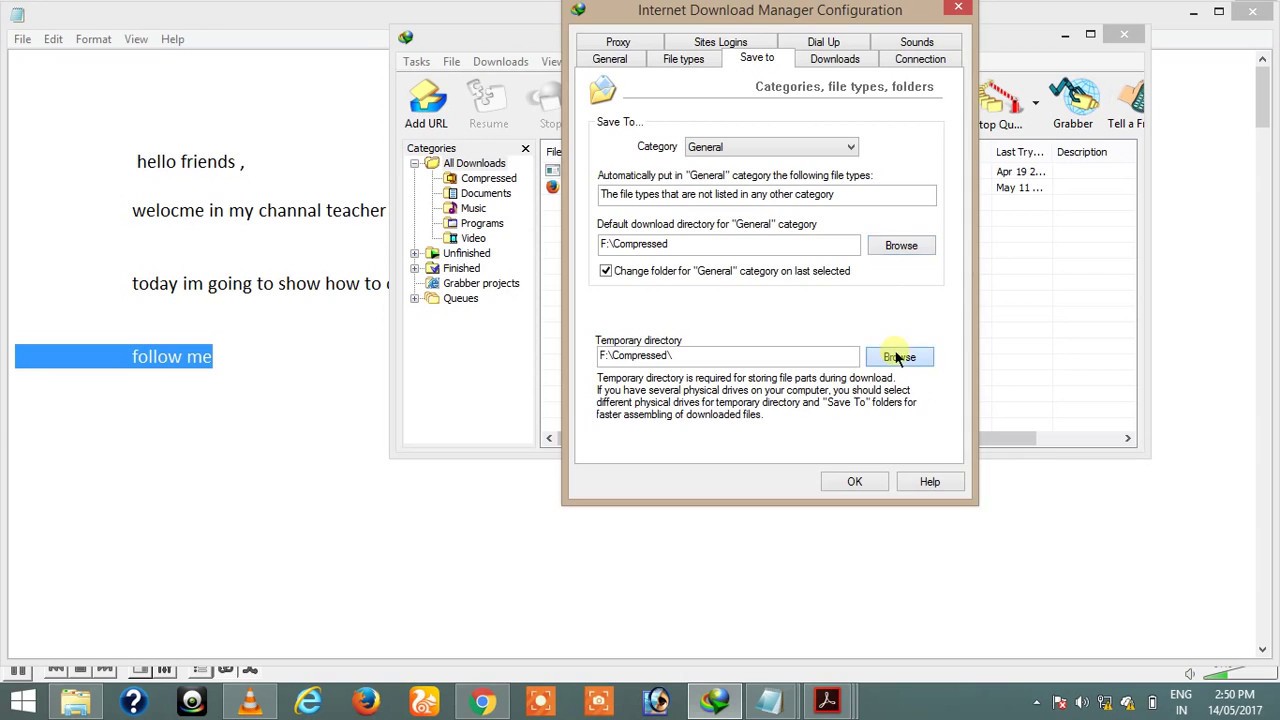
Task: Show hidden tray icons arrow
Action: (1036, 702)
